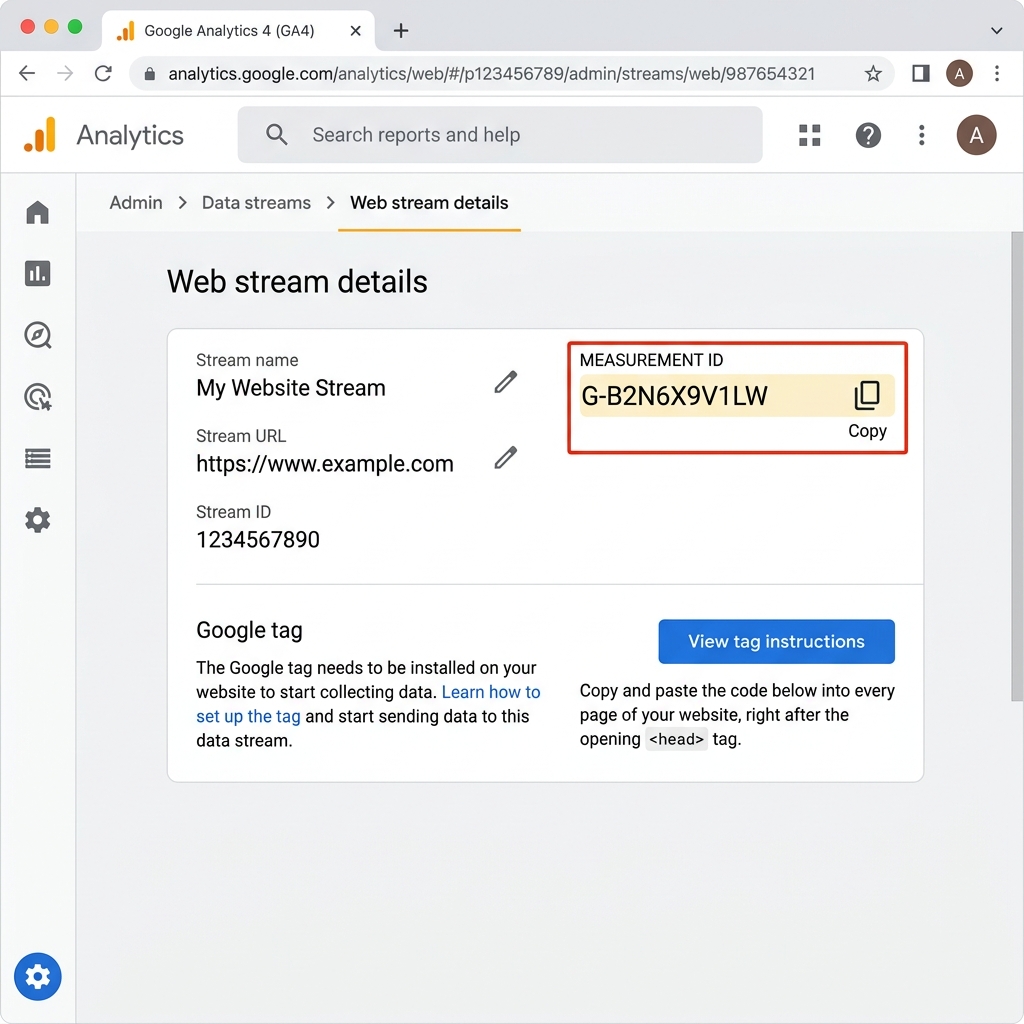The image size is (1024, 1024).
Task: Open the Analytics vertical dots menu
Action: click(x=921, y=135)
